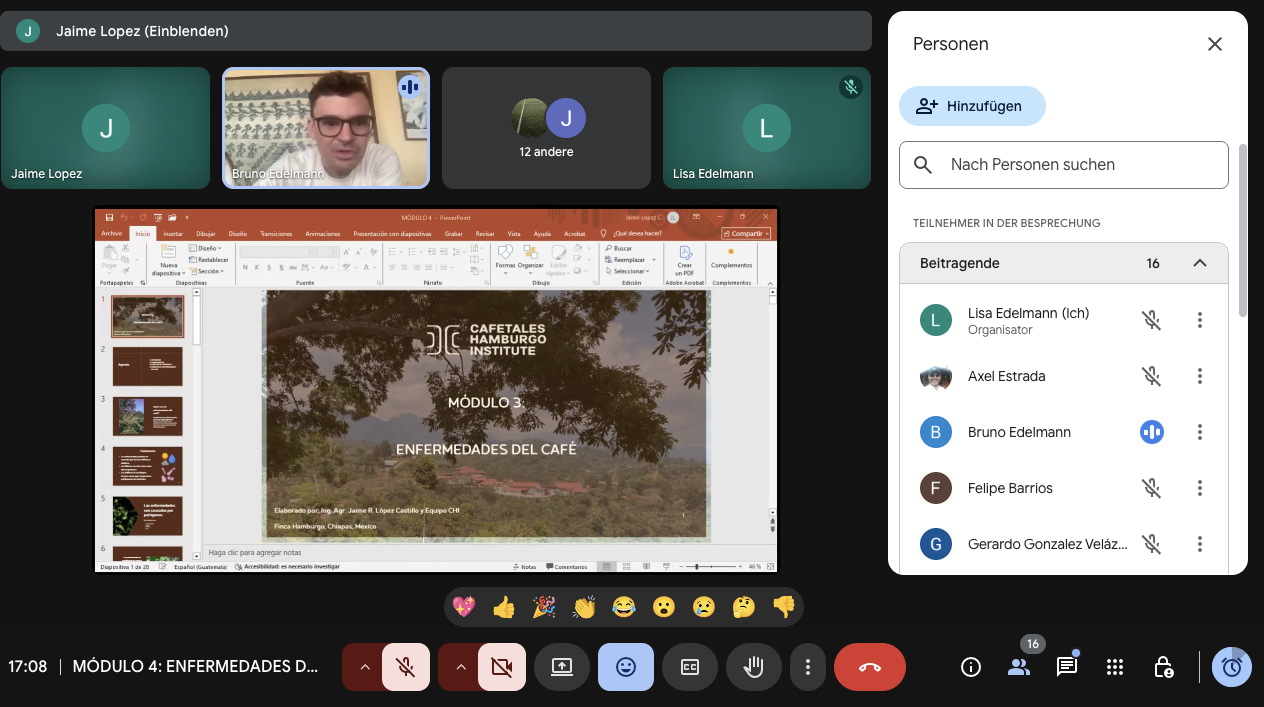Open the chat messages panel
The height and width of the screenshot is (707, 1264).
click(1067, 667)
